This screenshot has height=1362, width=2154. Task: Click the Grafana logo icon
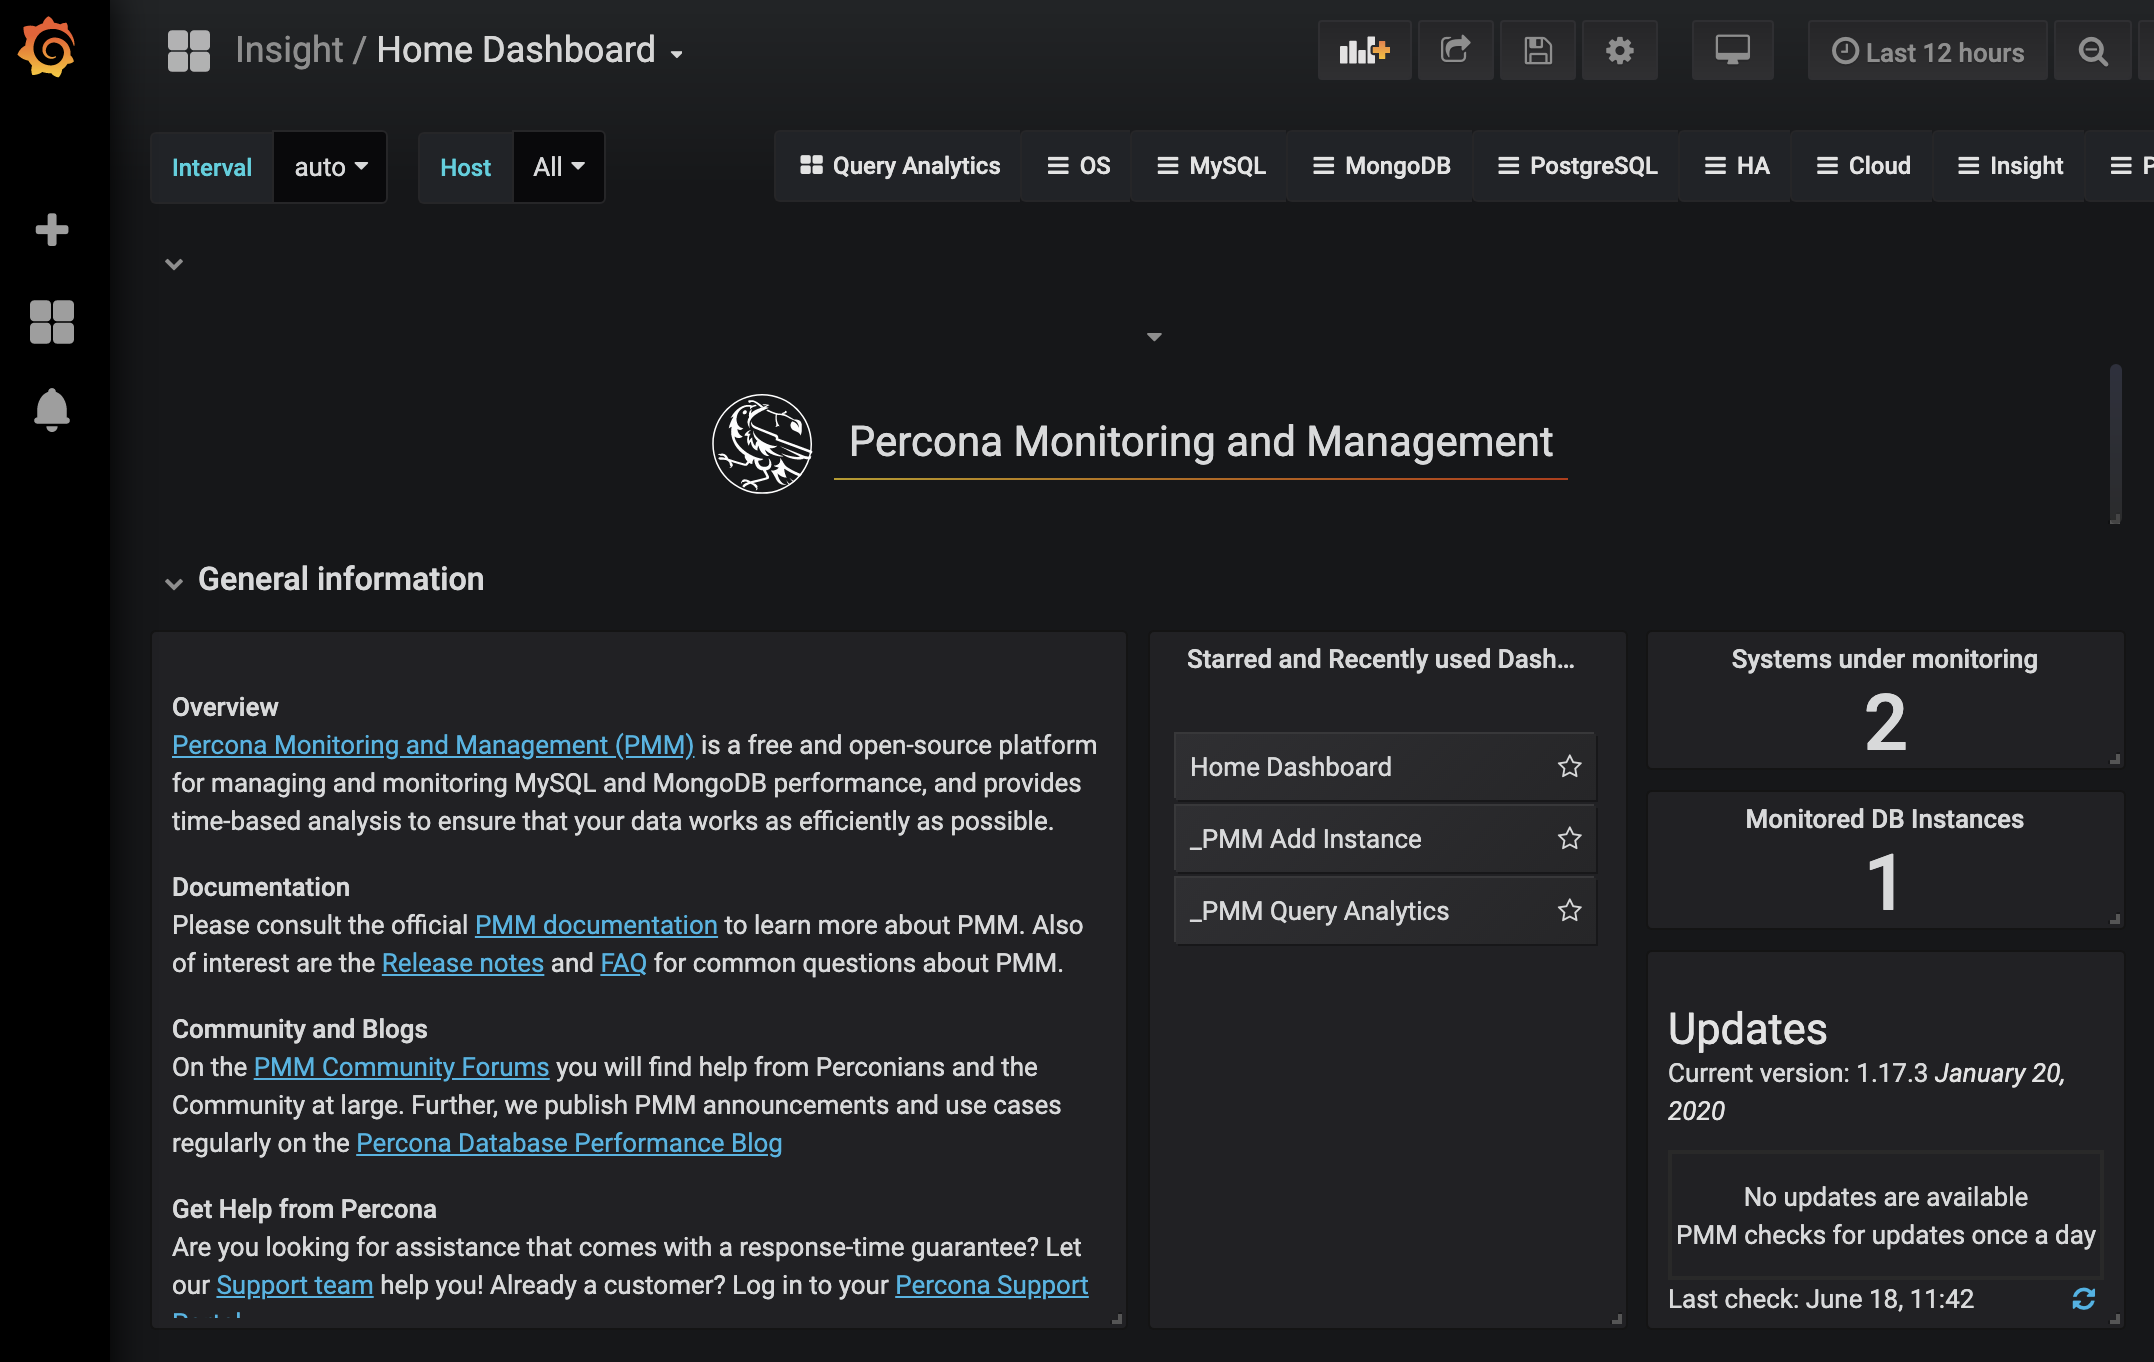pos(47,47)
